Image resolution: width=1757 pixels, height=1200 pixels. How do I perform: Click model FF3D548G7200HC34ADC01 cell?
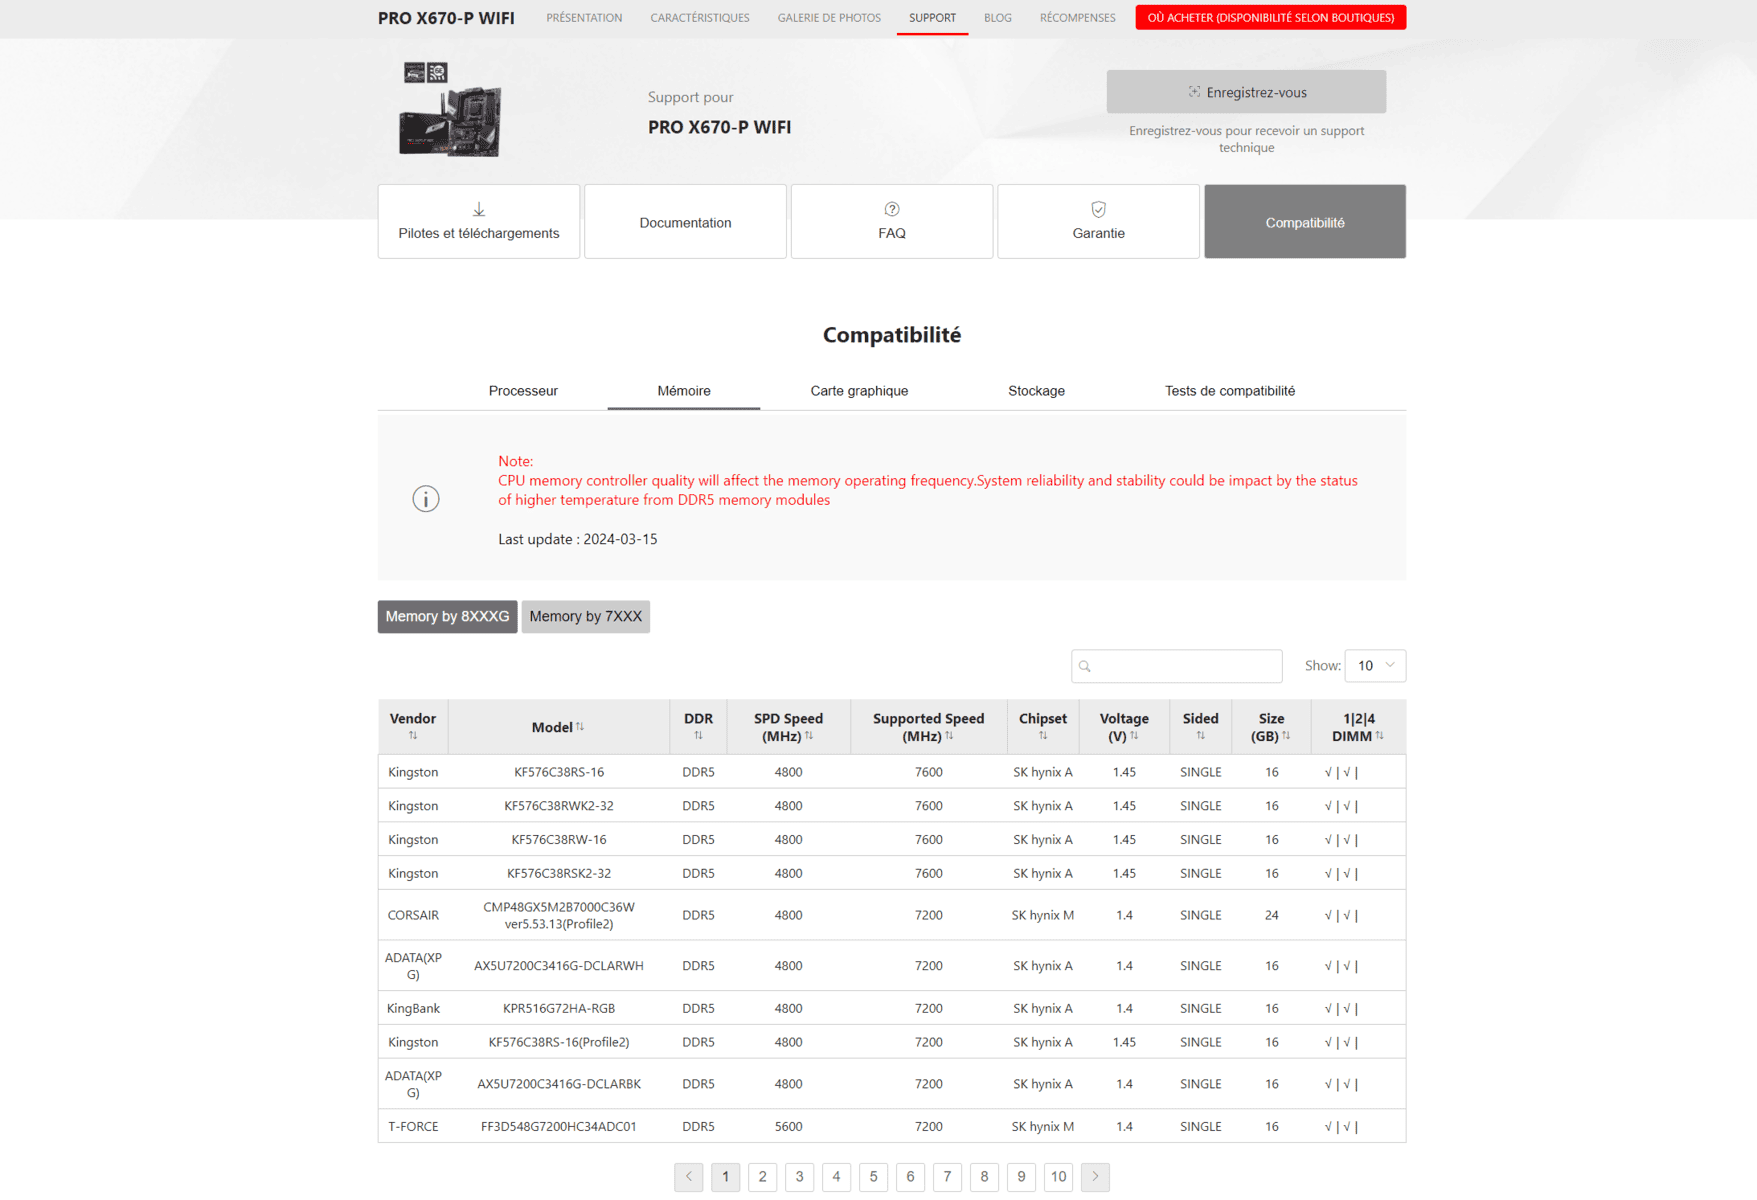coord(559,1126)
